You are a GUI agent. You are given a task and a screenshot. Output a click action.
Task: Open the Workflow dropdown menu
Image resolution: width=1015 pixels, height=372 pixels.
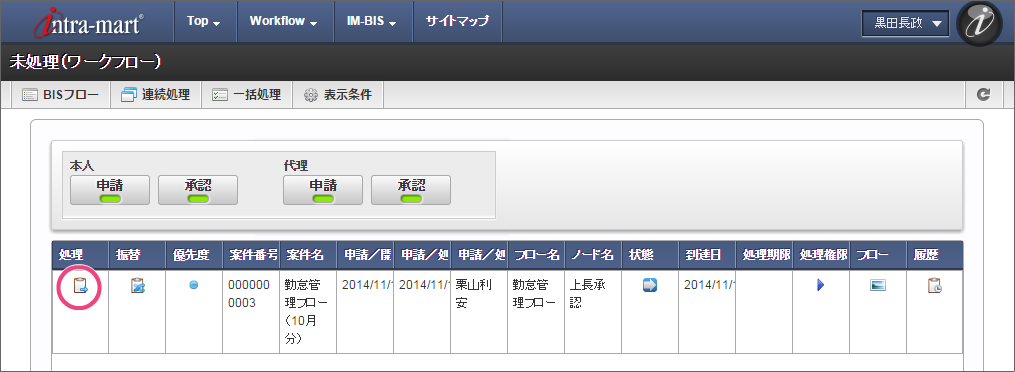(284, 21)
